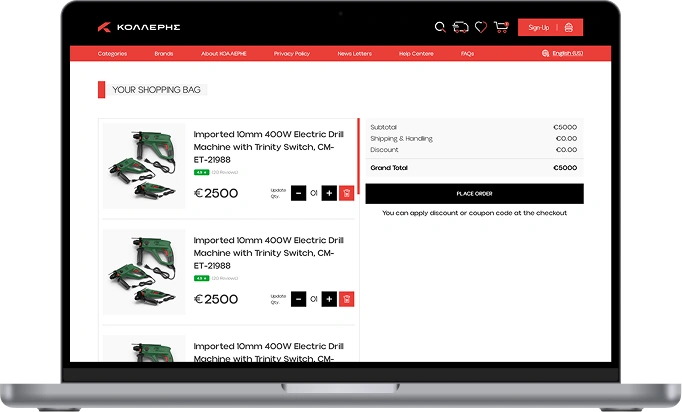682x412 pixels.
Task: Click the YOUR SHOPPING BAG heading
Action: point(156,90)
